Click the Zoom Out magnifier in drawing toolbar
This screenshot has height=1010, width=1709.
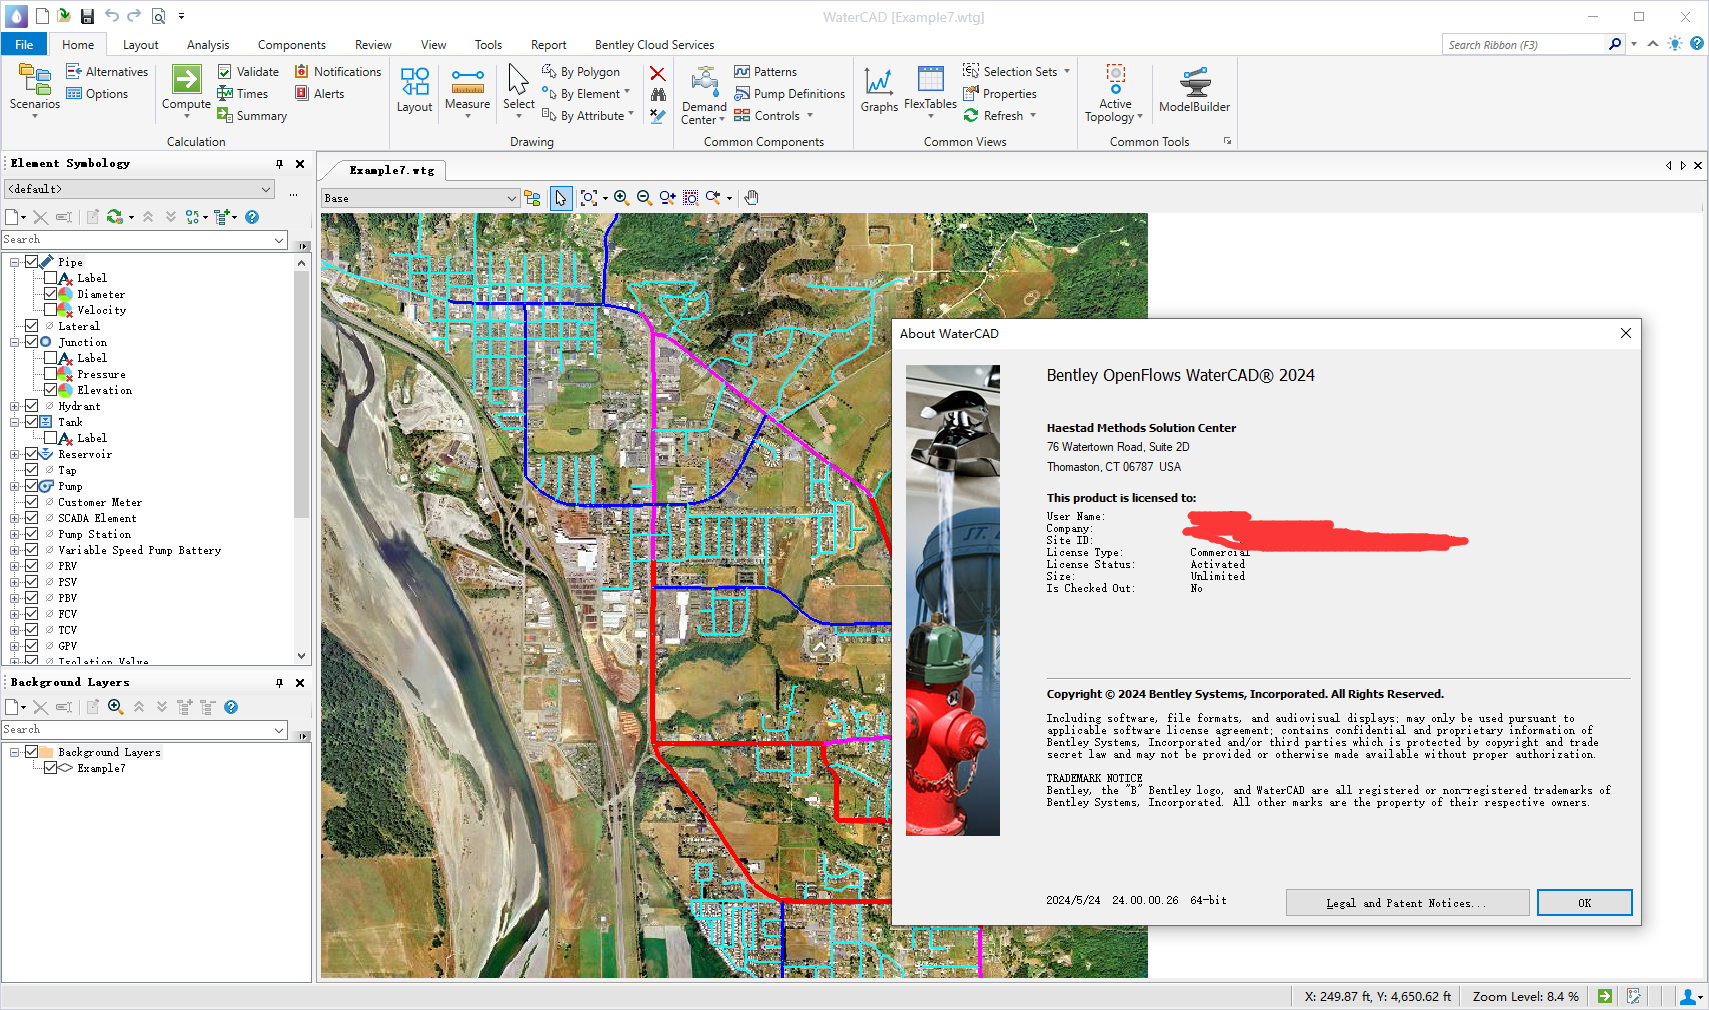644,198
